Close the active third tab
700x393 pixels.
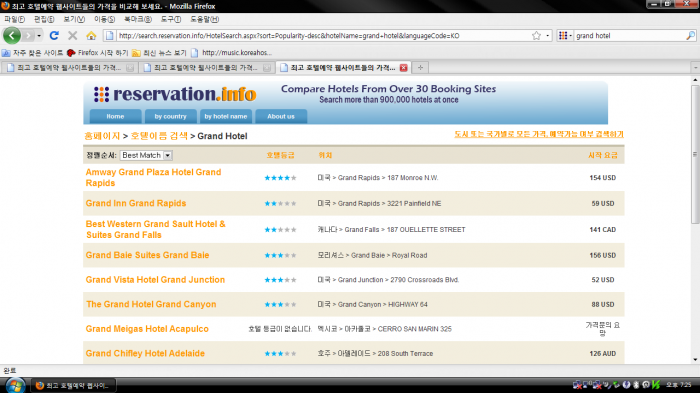pyautogui.click(x=404, y=67)
